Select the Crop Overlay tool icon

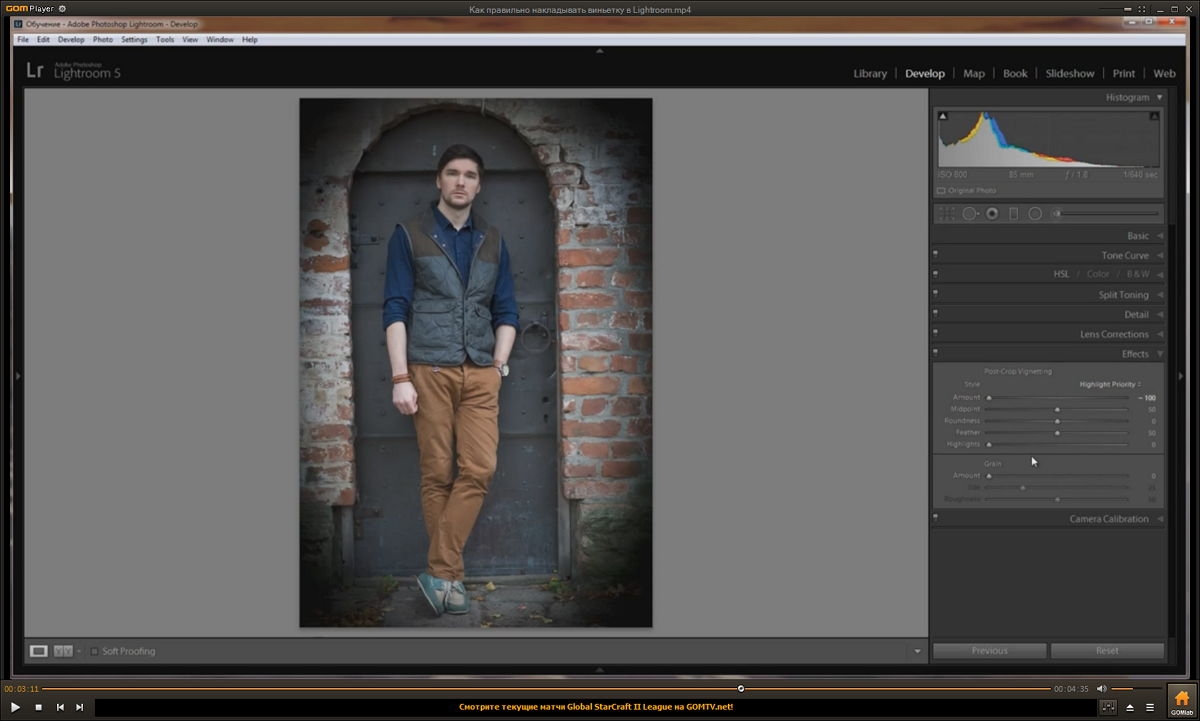click(946, 213)
